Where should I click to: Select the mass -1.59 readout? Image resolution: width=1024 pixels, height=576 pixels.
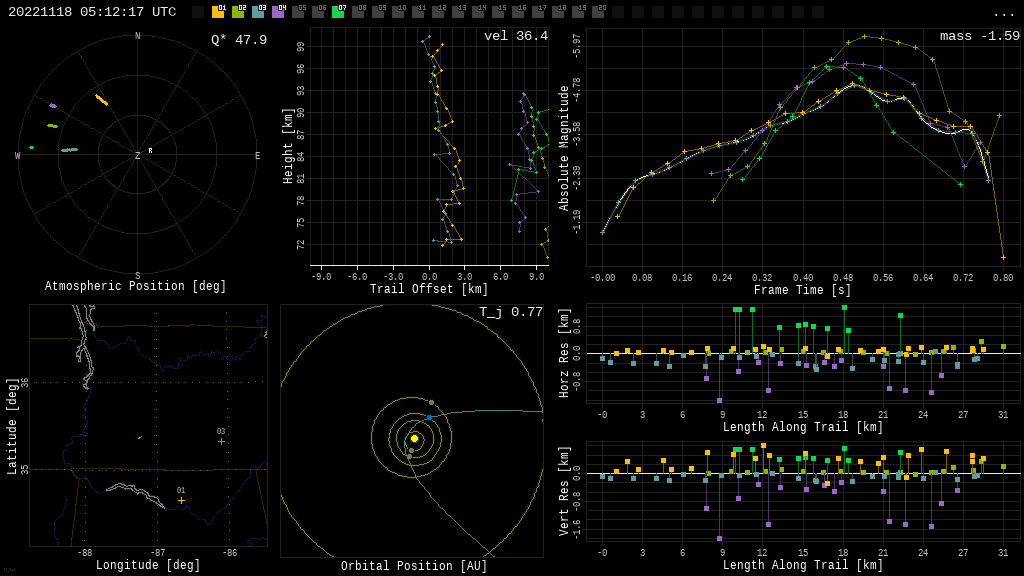click(979, 36)
